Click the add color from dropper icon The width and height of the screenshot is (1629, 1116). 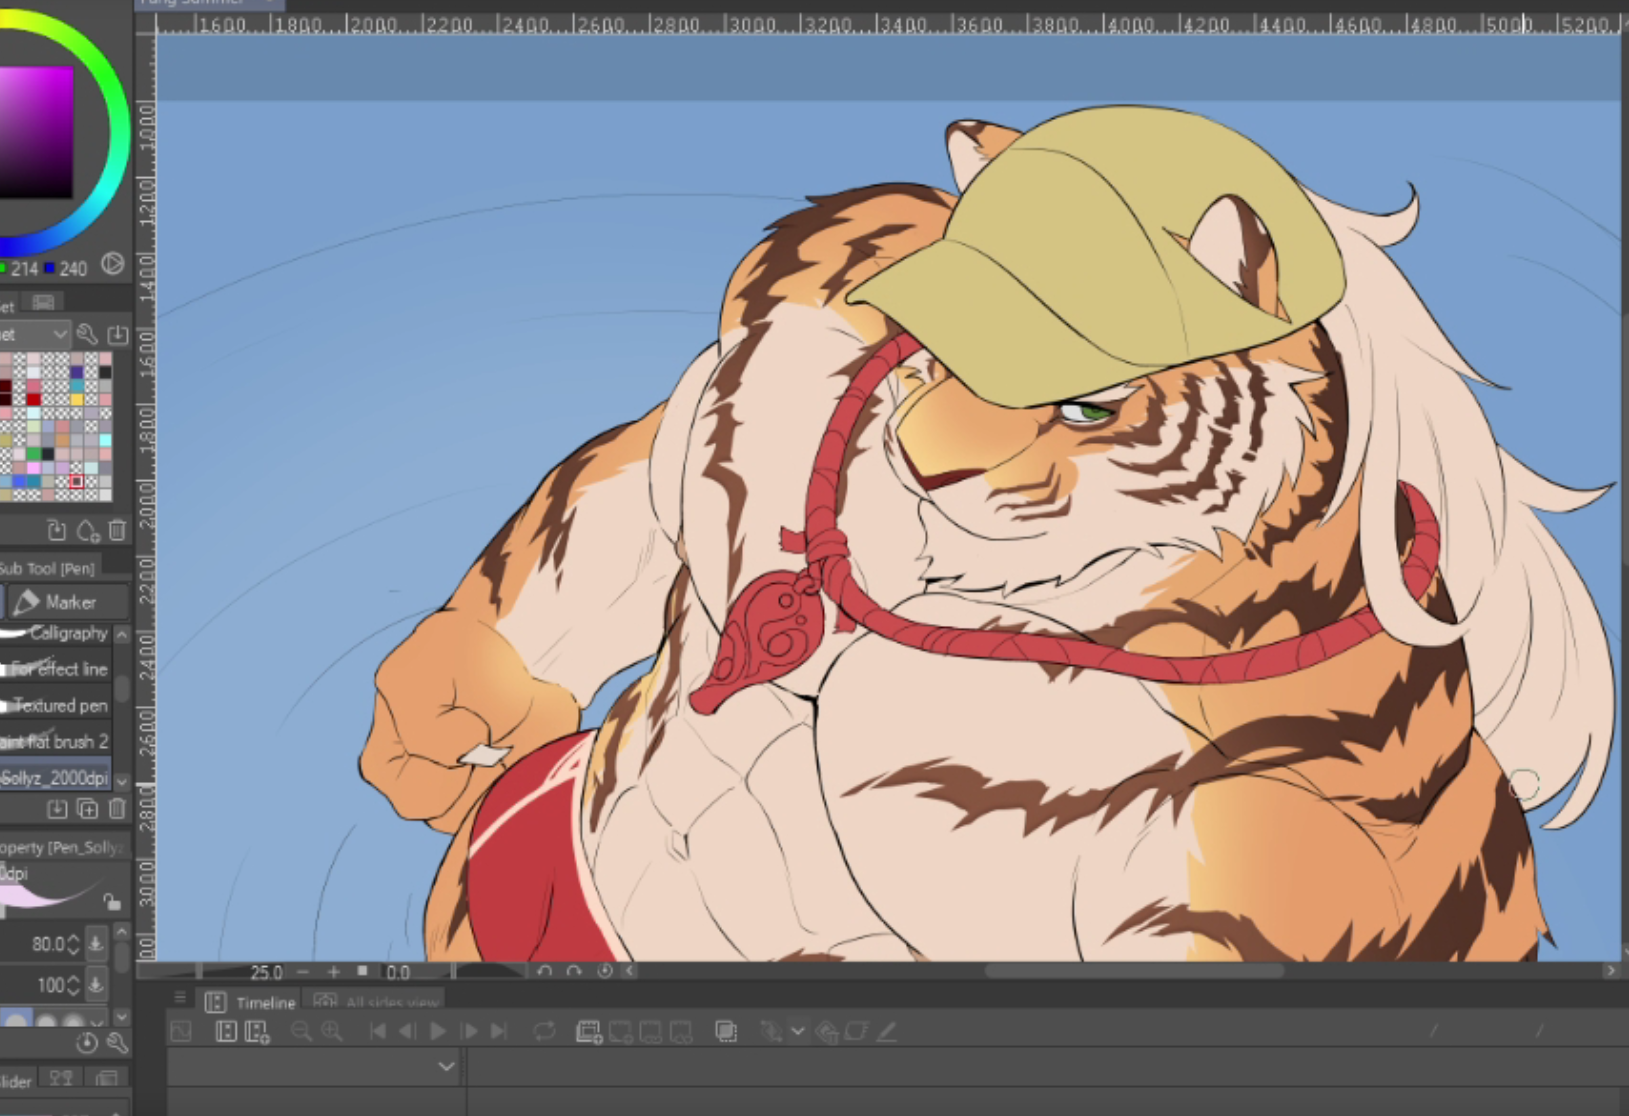(88, 530)
